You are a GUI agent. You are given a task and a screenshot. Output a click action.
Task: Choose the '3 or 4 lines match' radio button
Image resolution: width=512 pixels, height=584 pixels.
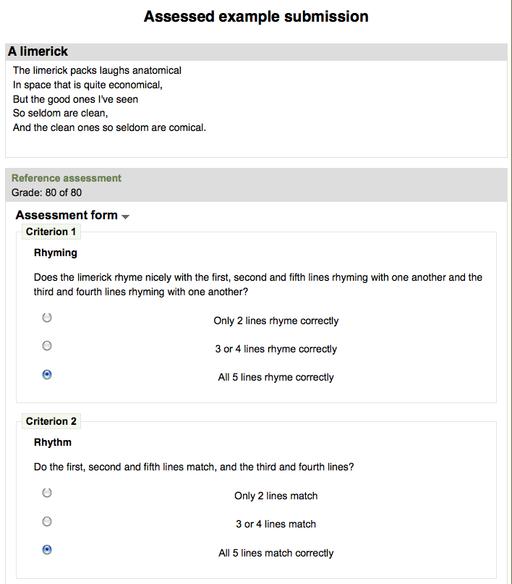tap(47, 521)
